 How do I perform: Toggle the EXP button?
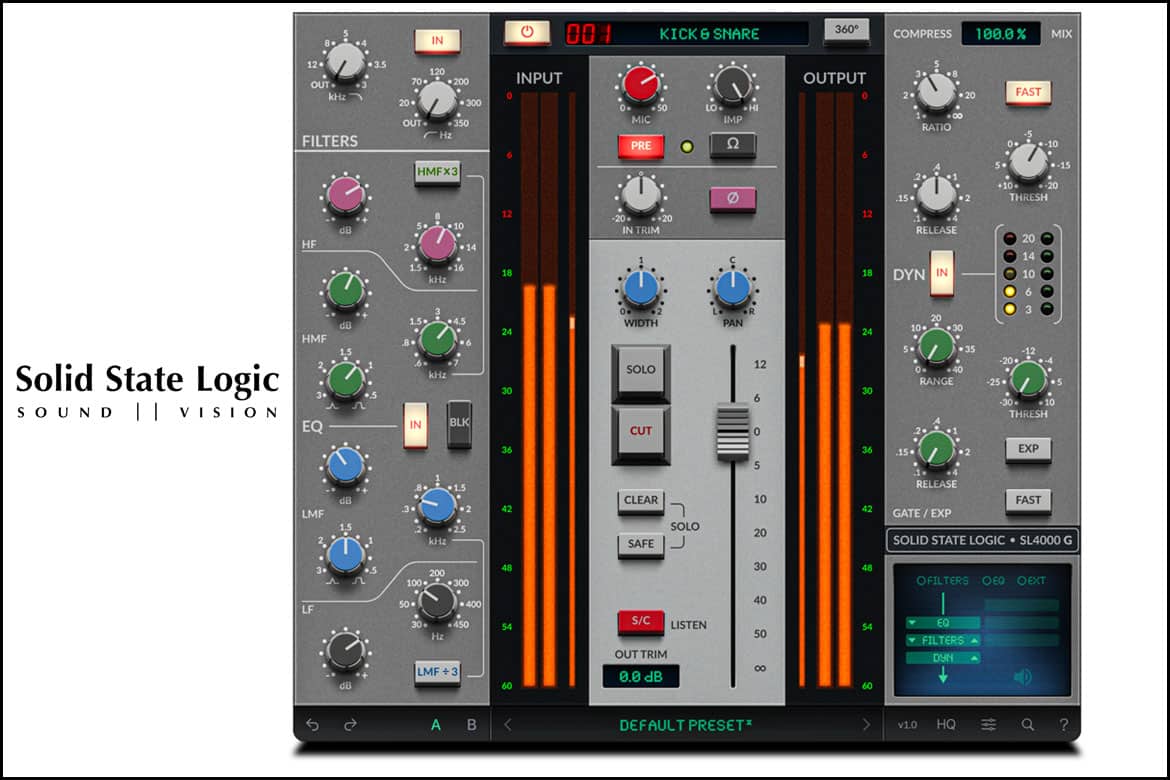click(1028, 449)
